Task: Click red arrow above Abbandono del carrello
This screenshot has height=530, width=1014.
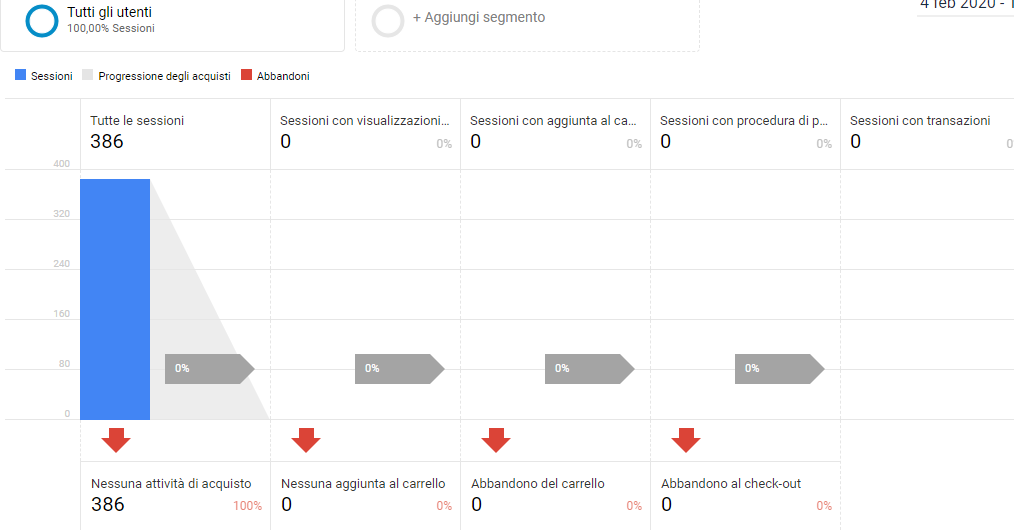Action: click(496, 440)
